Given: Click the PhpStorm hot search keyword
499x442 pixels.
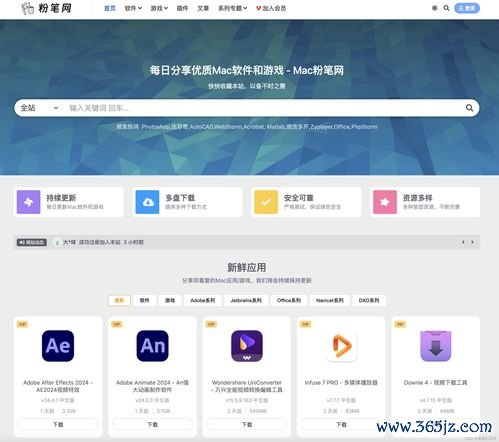Looking at the screenshot, I should (x=364, y=127).
